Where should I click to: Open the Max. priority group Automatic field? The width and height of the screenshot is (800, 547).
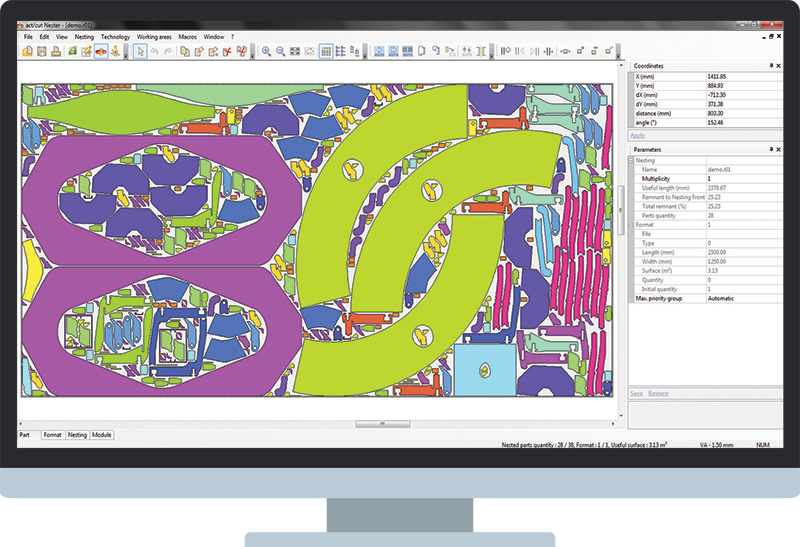[740, 299]
